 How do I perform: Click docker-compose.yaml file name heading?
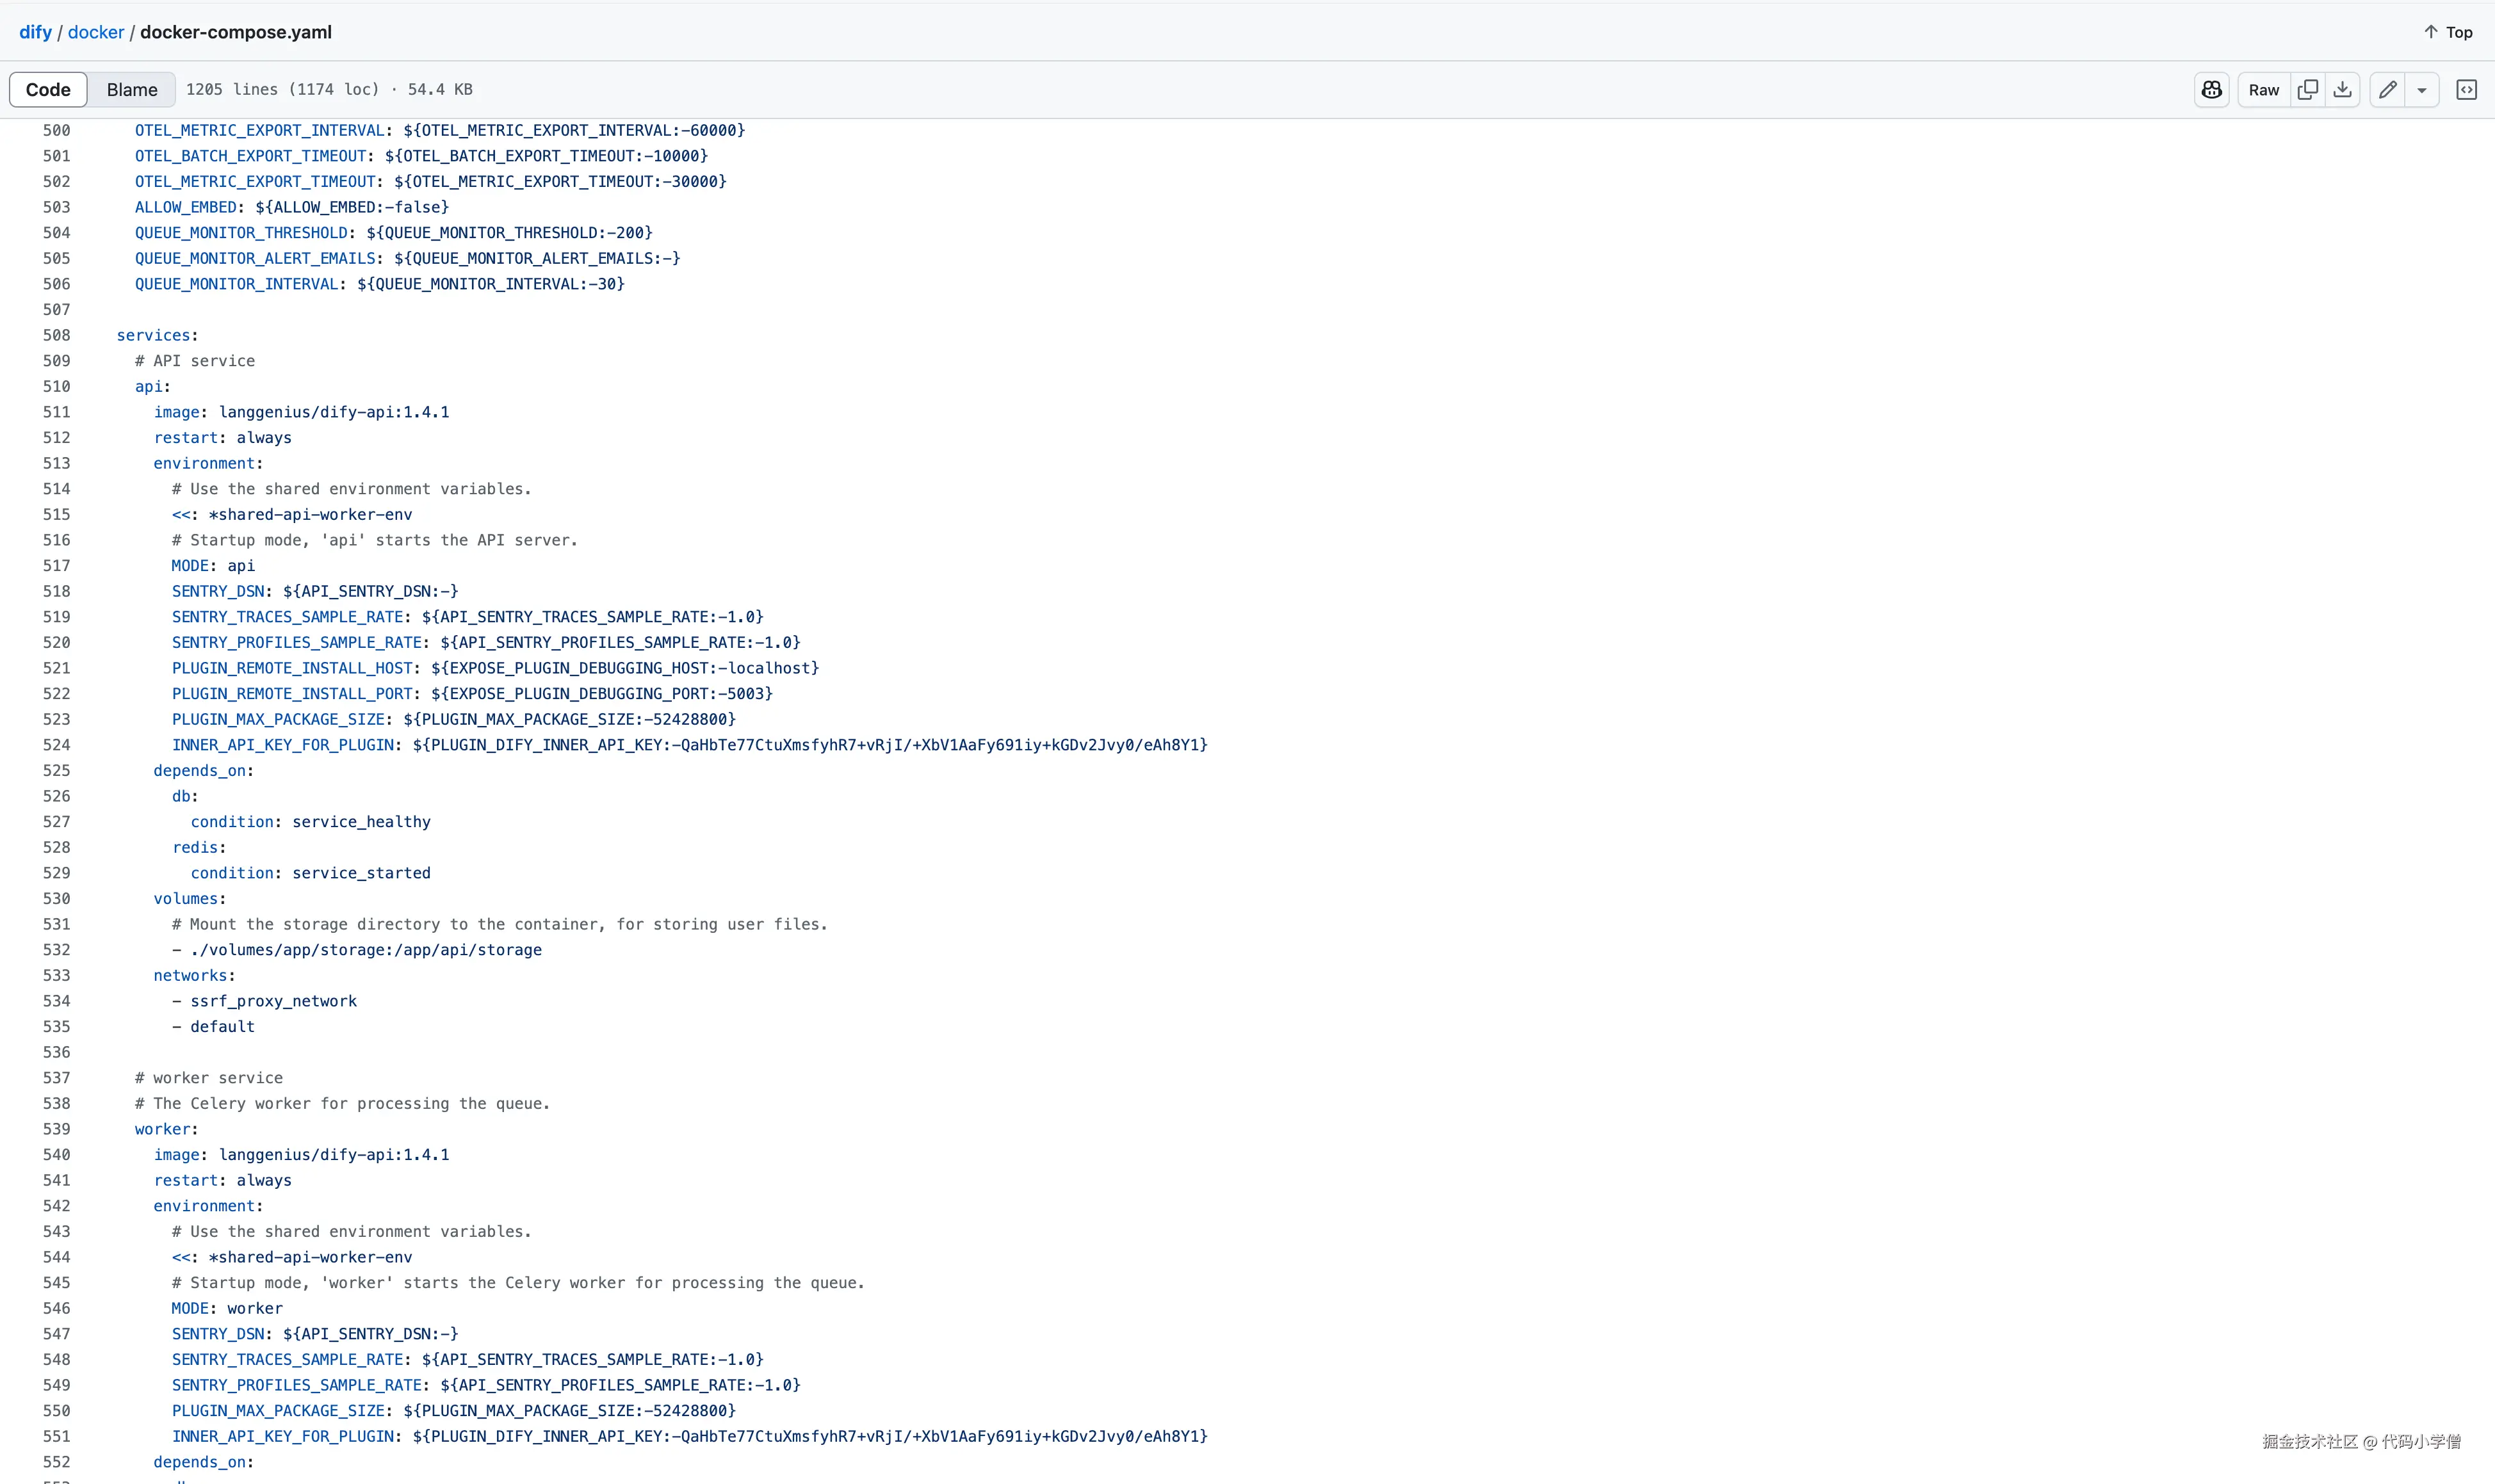236,32
